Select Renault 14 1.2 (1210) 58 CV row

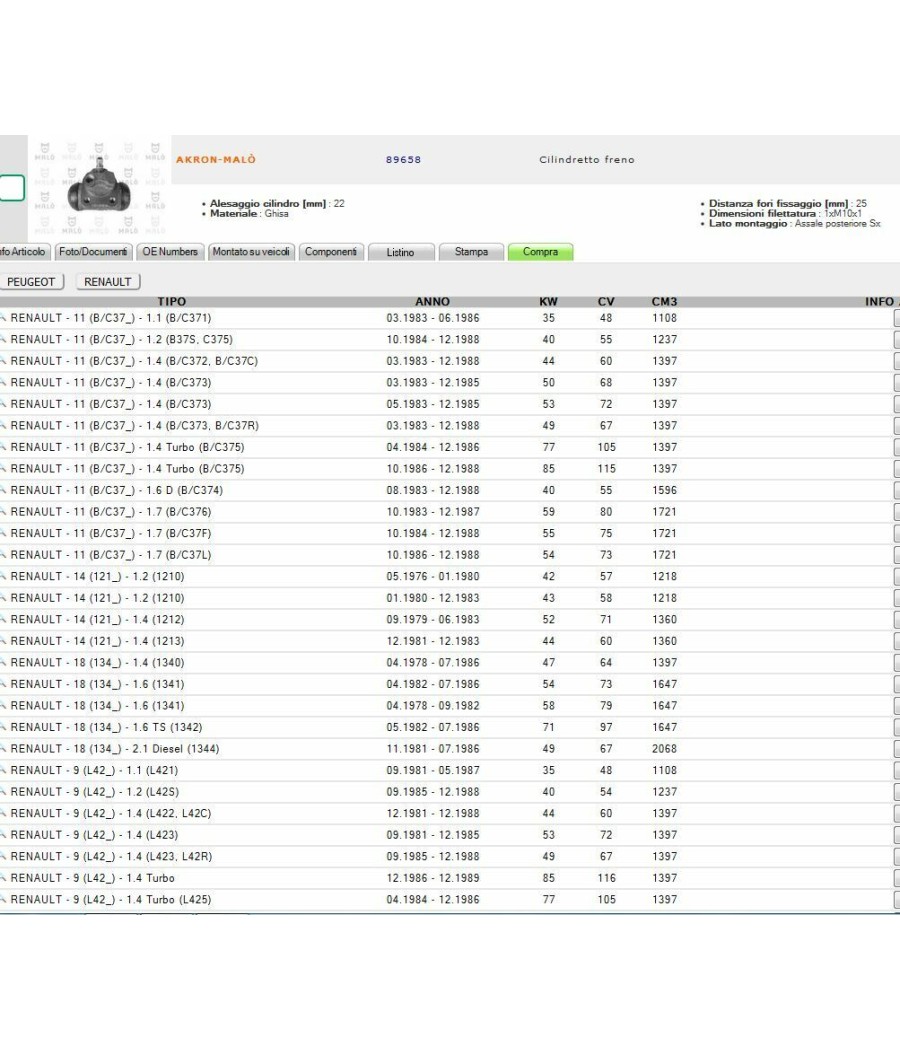449,598
